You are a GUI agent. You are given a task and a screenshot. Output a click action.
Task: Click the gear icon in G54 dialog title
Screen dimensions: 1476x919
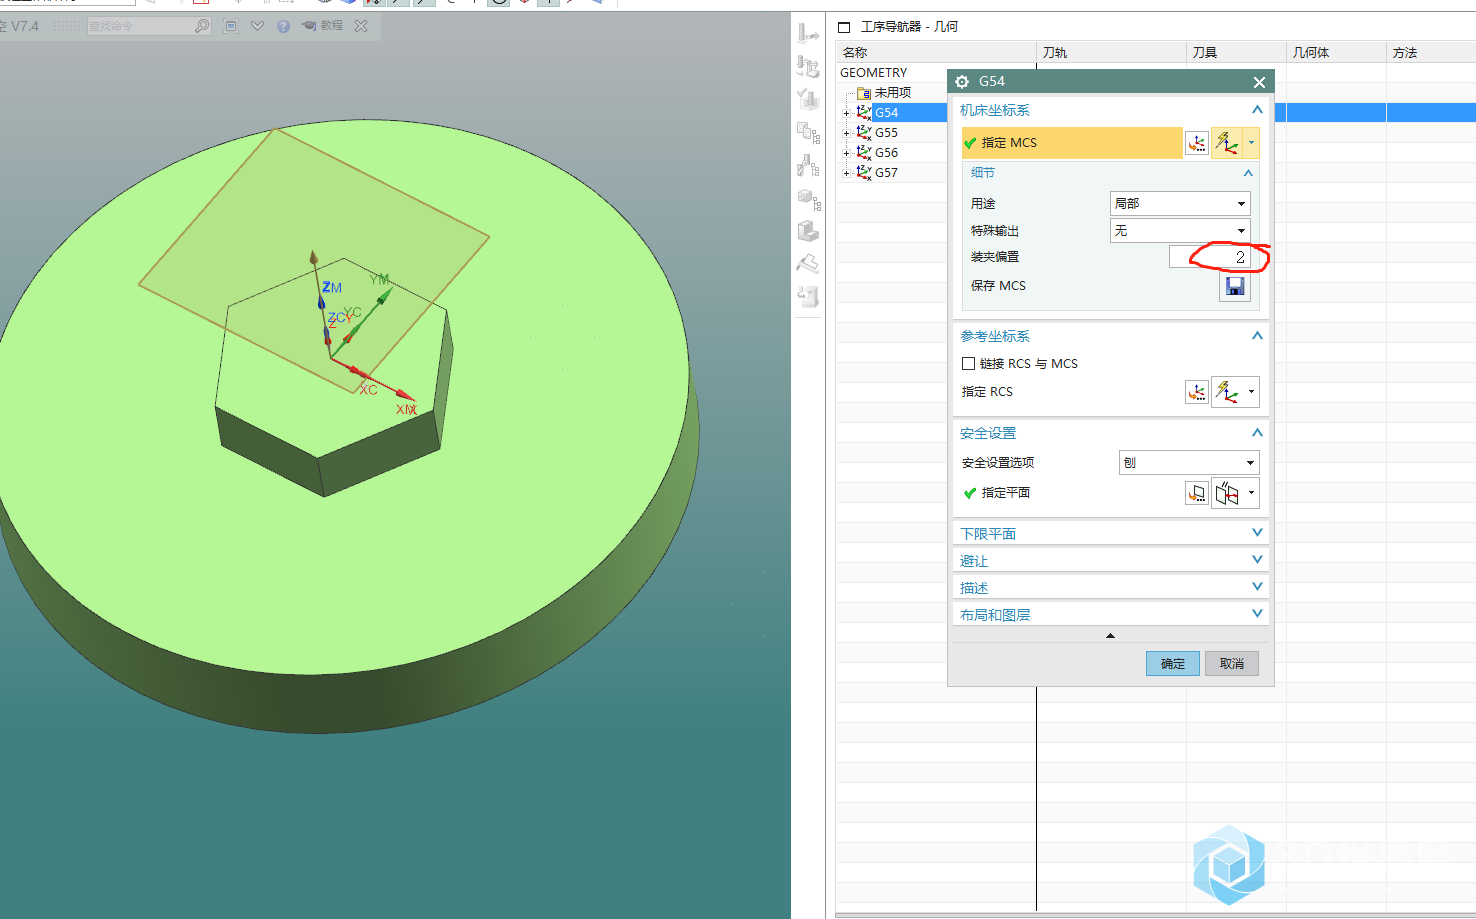[962, 82]
